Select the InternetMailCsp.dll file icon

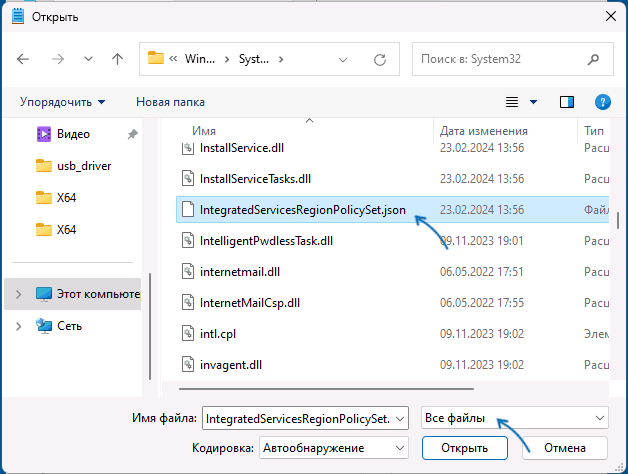[187, 302]
